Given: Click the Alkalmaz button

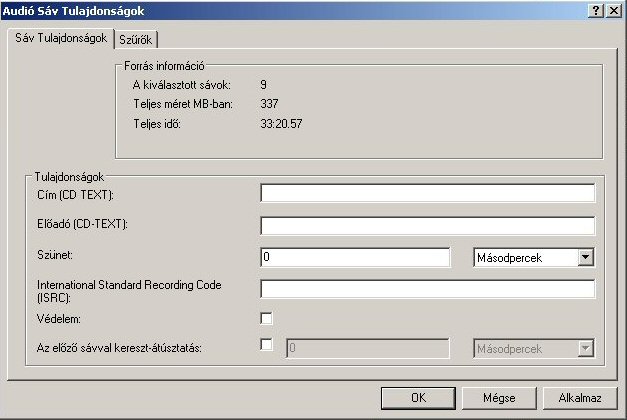Looking at the screenshot, I should (580, 397).
